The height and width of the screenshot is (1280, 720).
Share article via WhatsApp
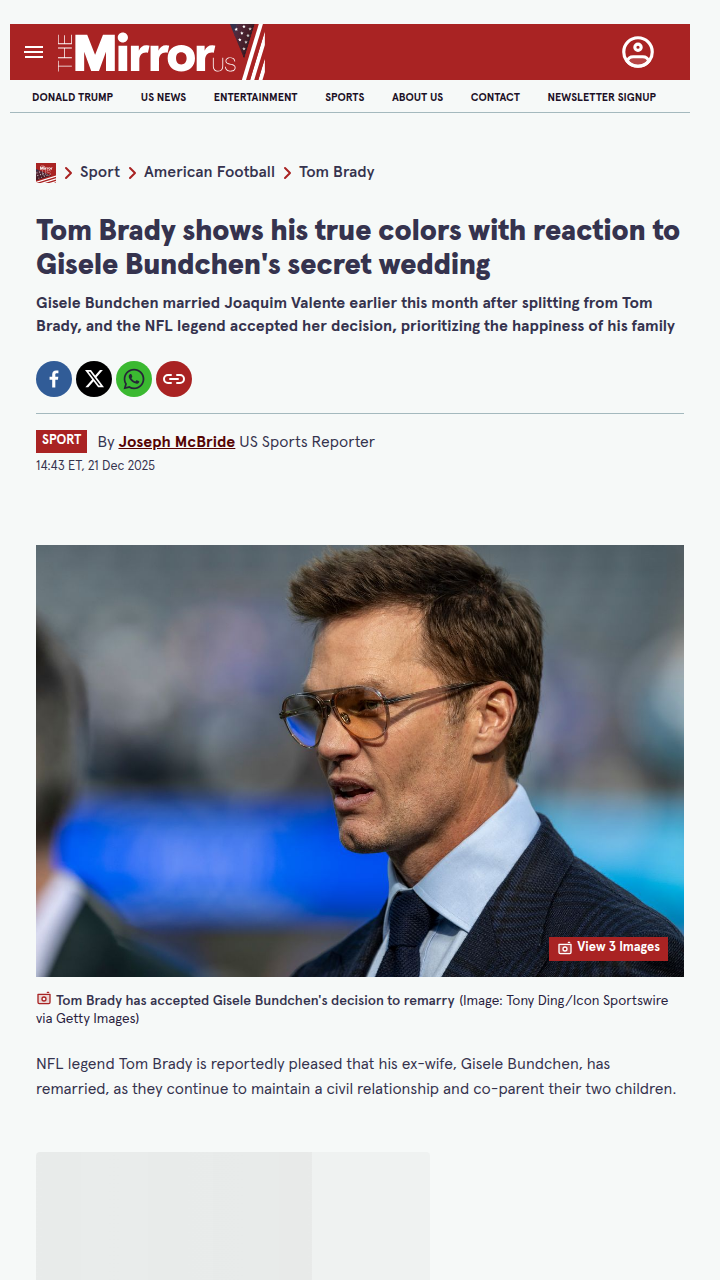point(134,379)
